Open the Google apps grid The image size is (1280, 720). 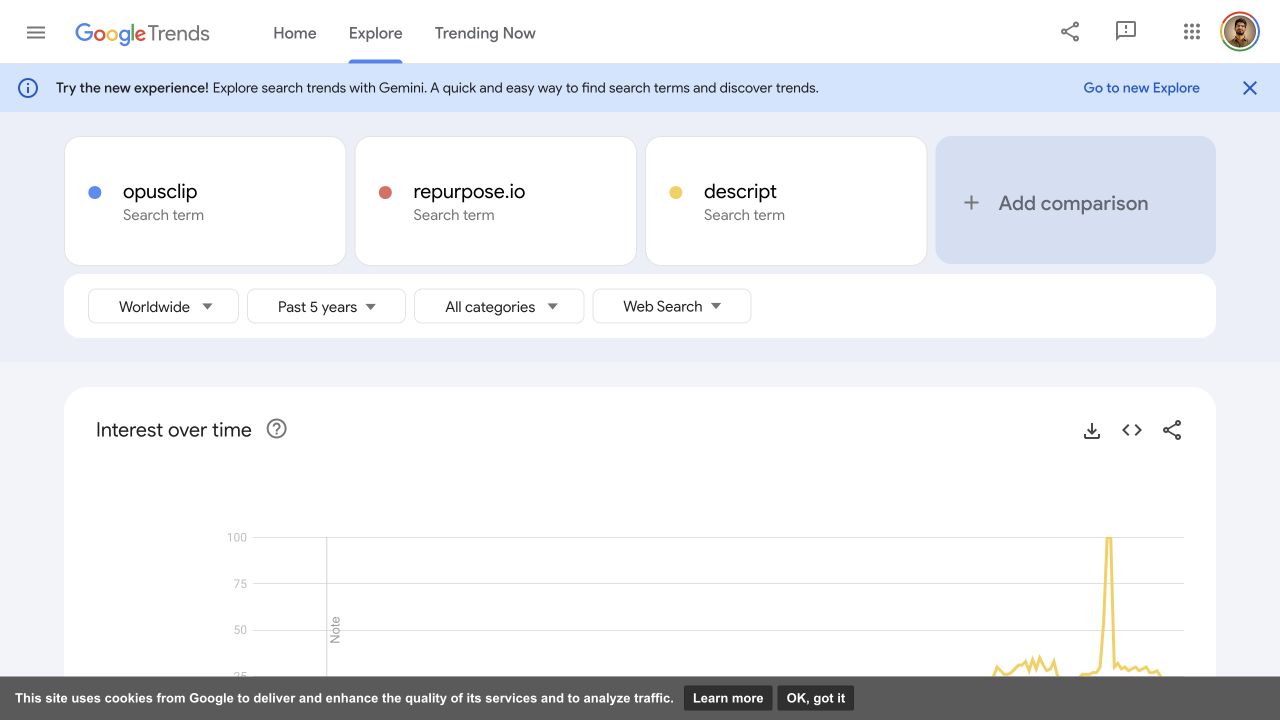click(x=1191, y=32)
